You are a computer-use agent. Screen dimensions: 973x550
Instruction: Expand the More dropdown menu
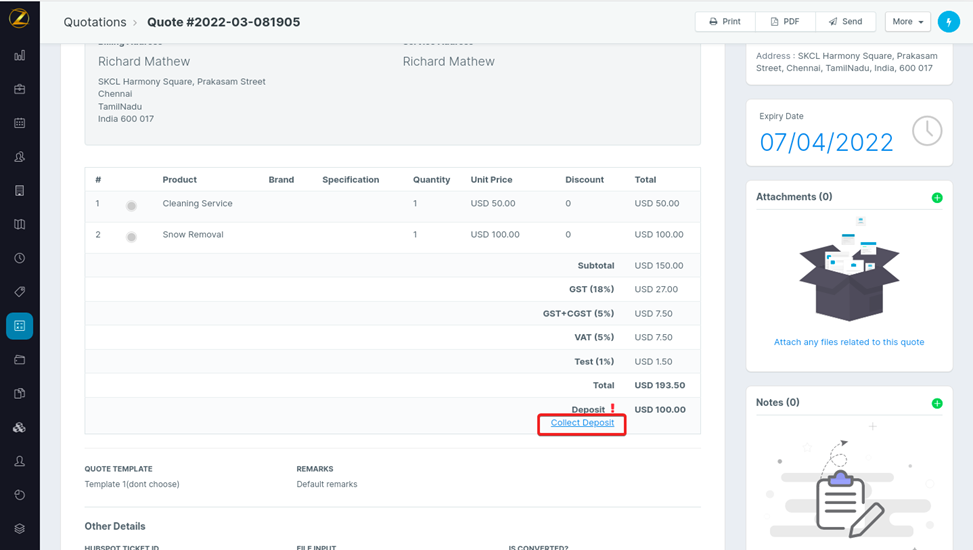click(x=907, y=22)
